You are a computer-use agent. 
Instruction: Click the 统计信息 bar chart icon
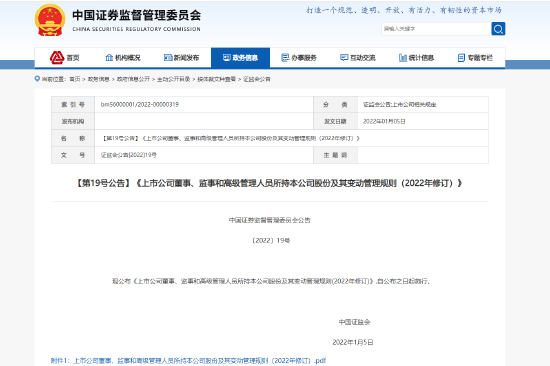click(x=403, y=58)
